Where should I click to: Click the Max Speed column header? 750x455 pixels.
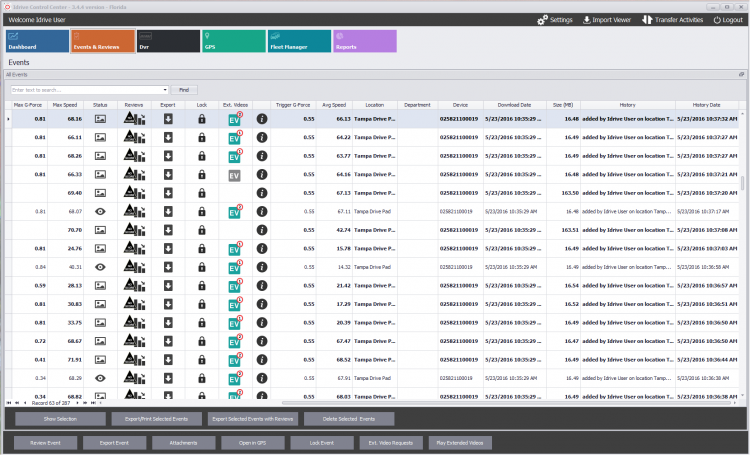click(65, 104)
